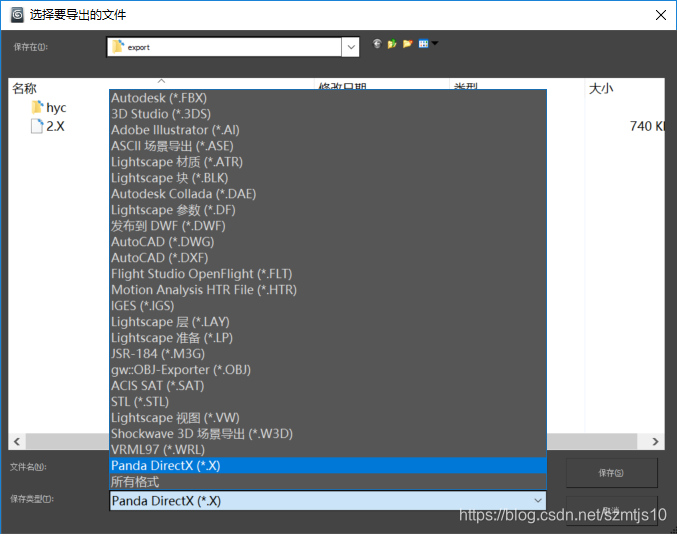This screenshot has width=677, height=534.
Task: Click the up one level folder icon
Action: (392, 44)
